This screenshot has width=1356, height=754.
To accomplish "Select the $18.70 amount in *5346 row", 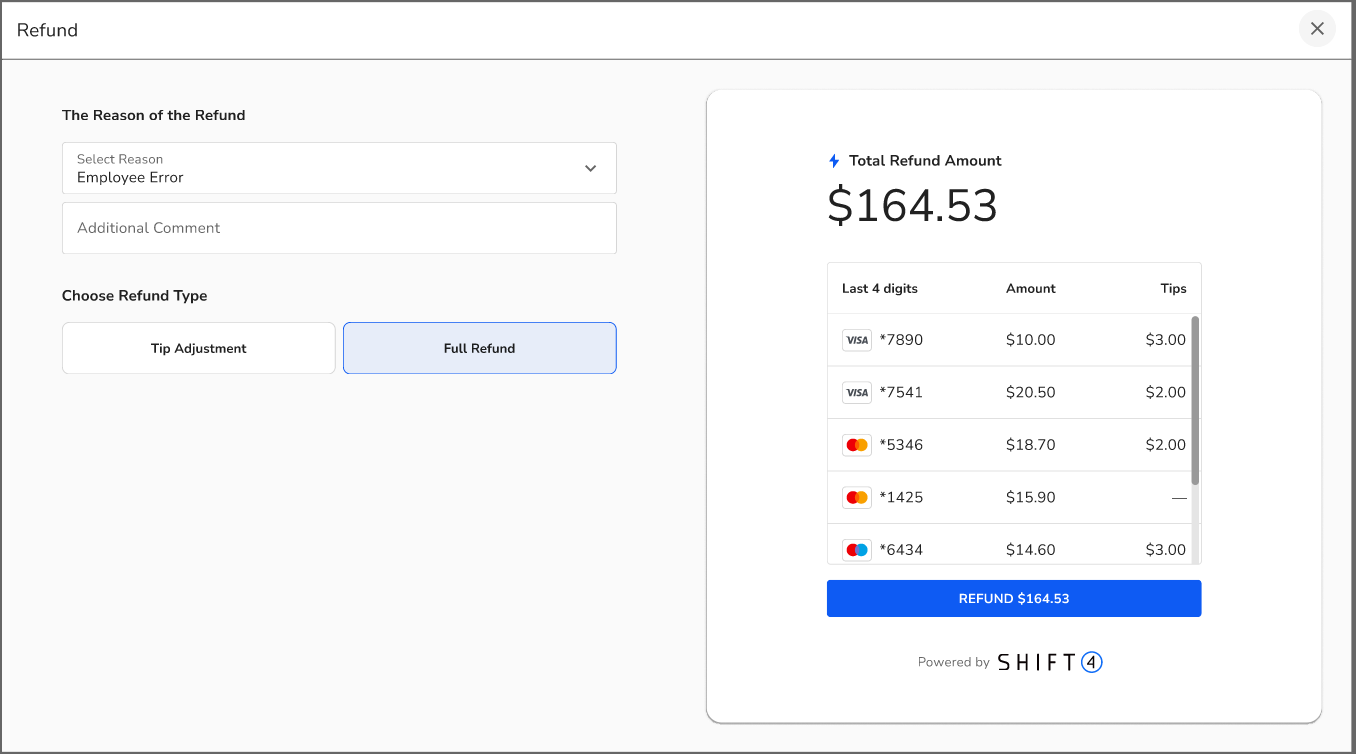I will (1030, 445).
